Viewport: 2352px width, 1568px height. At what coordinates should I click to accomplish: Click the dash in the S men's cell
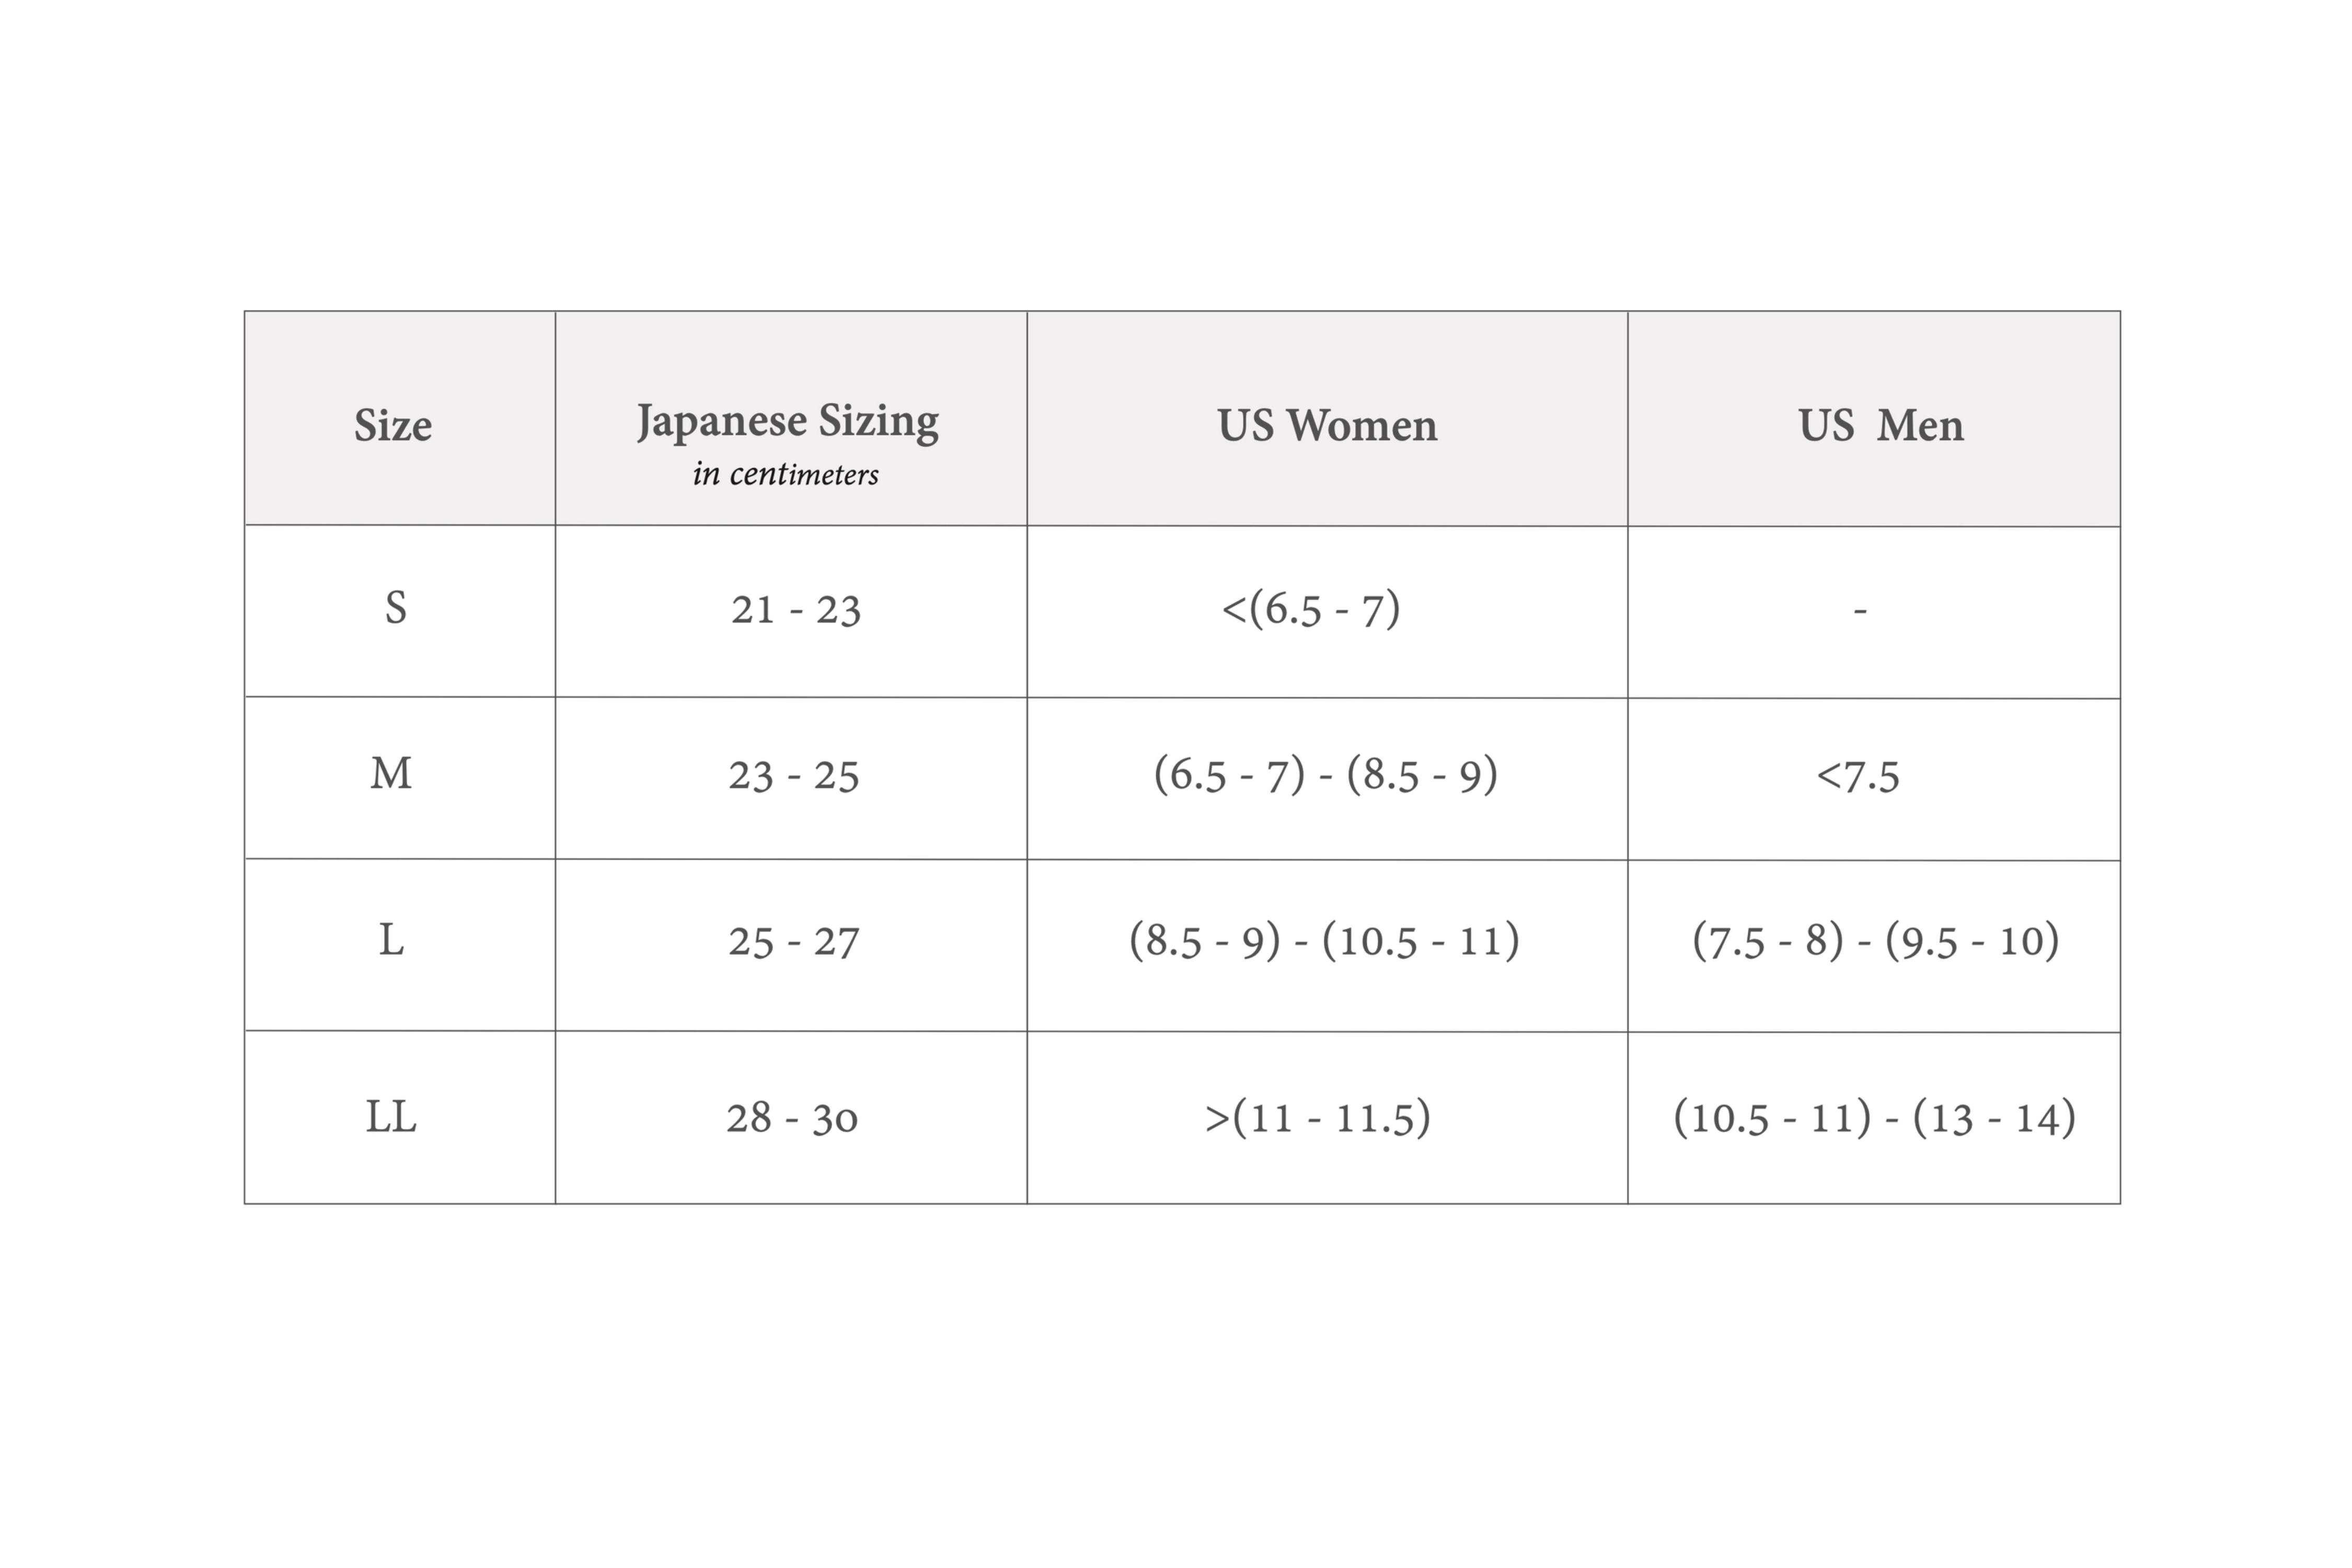click(x=1860, y=610)
